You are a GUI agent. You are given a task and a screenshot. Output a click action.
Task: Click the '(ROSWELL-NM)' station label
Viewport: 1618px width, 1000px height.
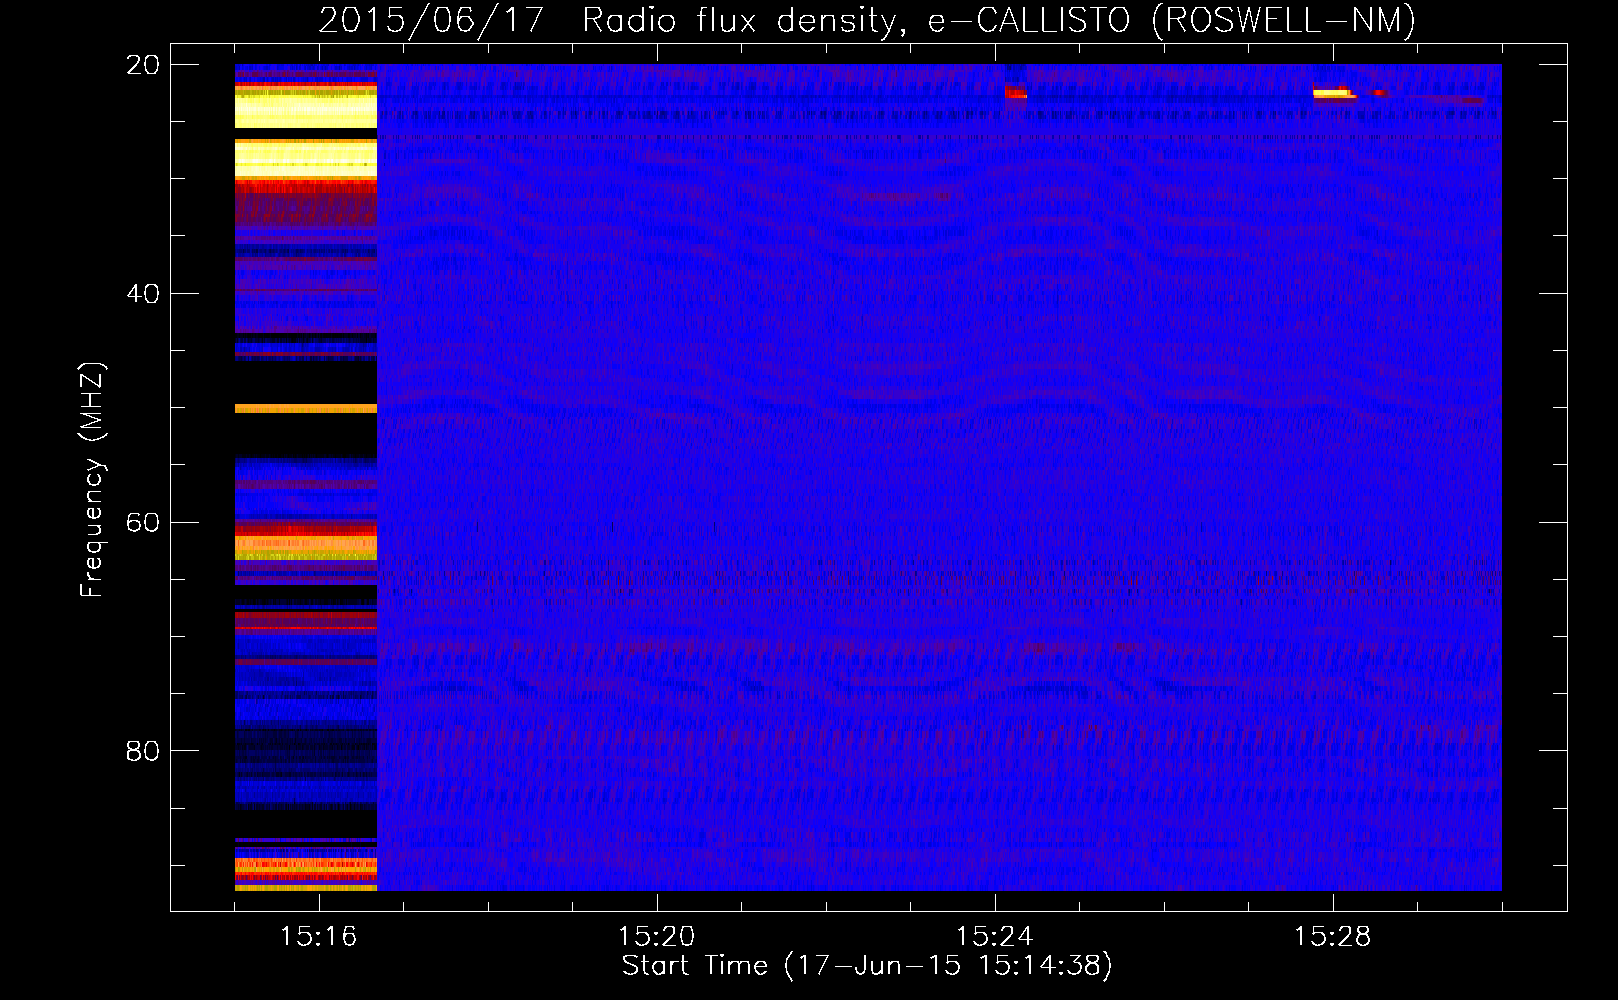tap(1284, 20)
